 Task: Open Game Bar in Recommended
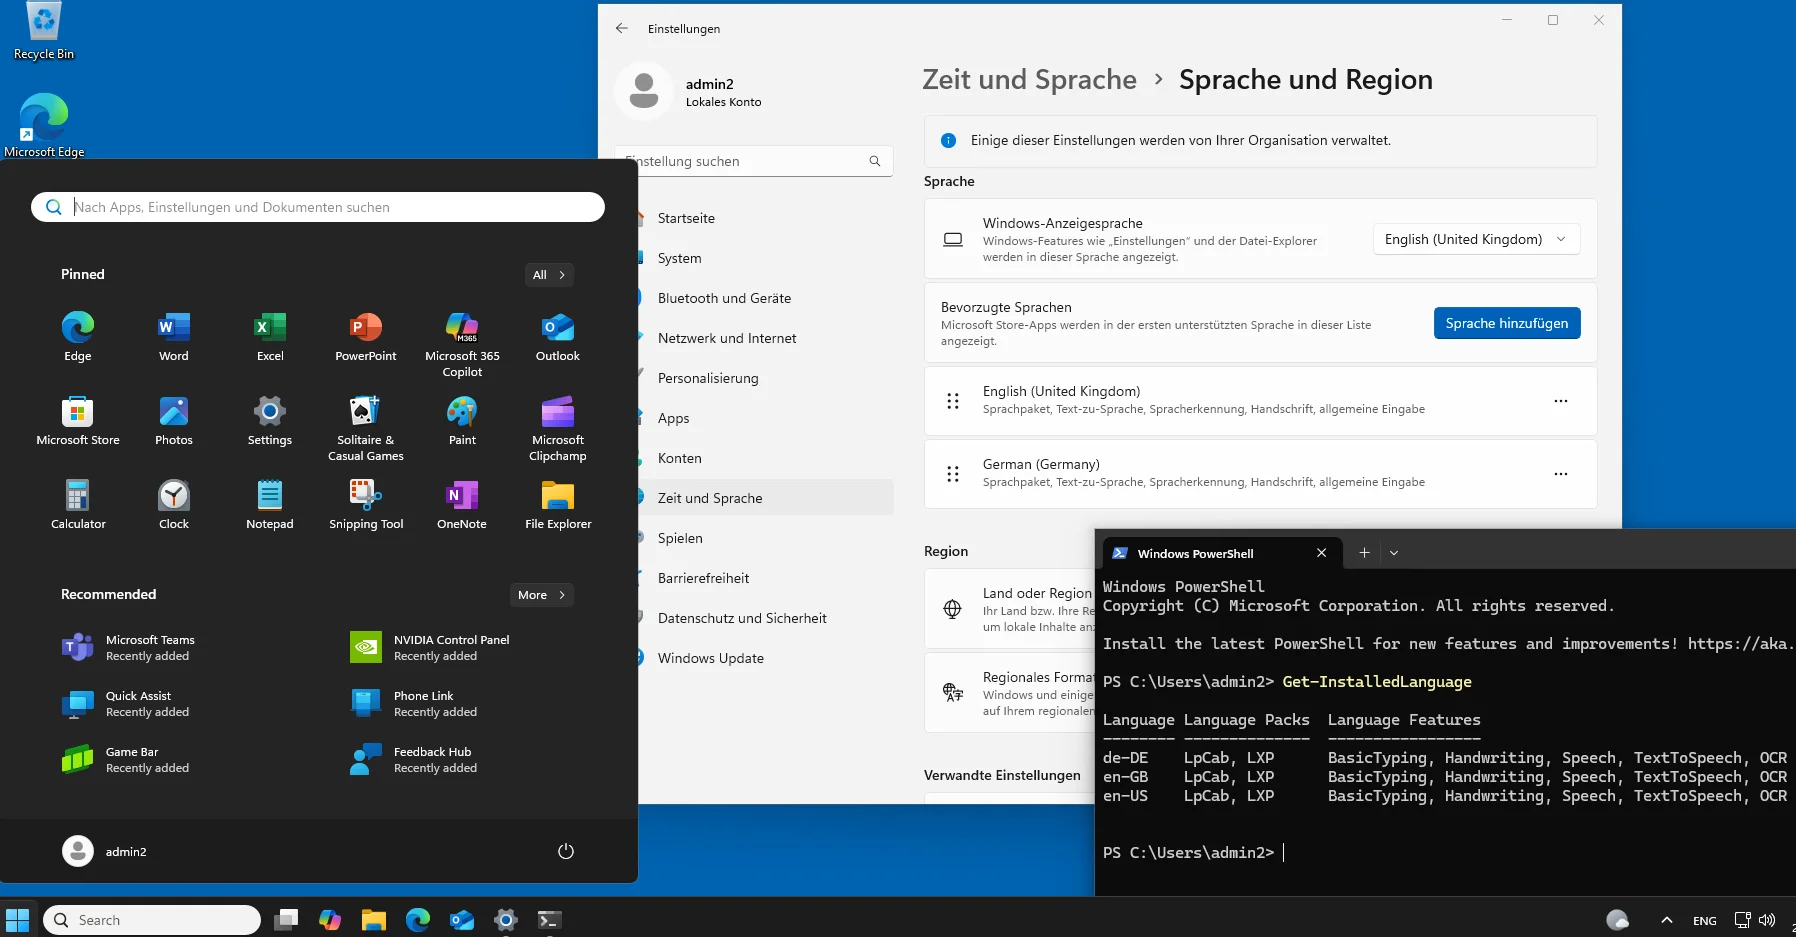click(x=126, y=760)
